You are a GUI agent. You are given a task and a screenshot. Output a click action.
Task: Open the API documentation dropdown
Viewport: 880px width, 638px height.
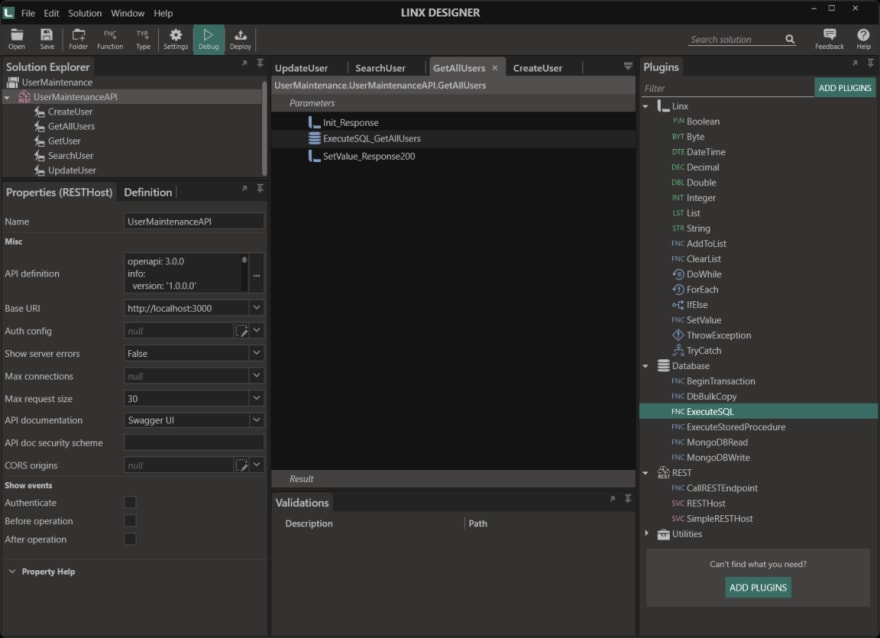tap(256, 420)
